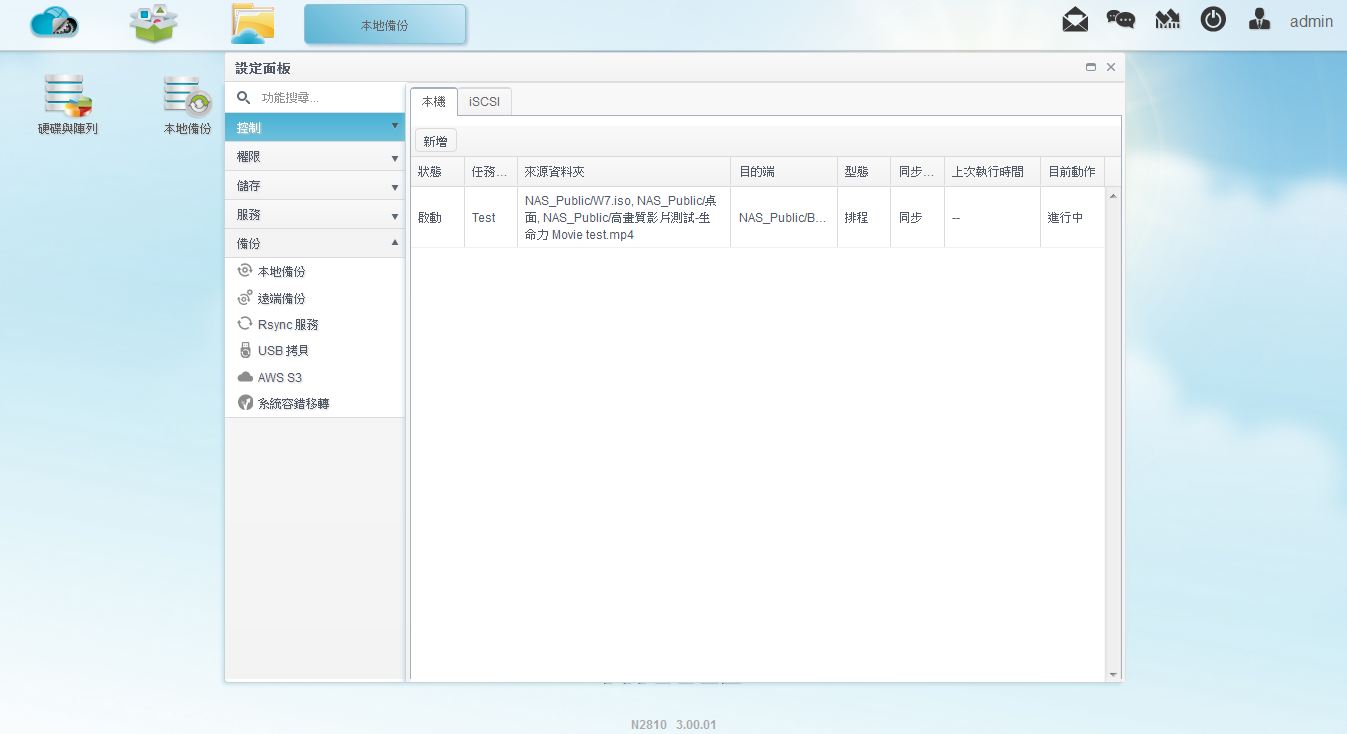Focus the 功能搜尋 search field

(x=329, y=98)
